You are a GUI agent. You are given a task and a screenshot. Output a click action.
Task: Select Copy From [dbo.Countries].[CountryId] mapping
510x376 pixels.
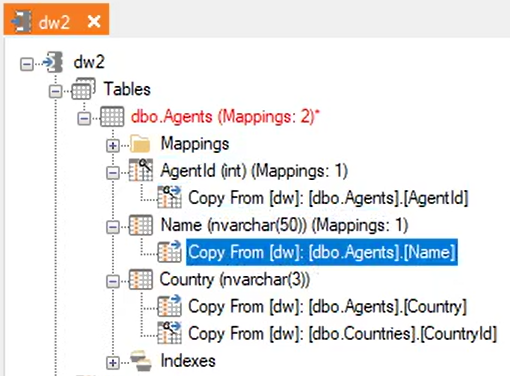coord(343,334)
